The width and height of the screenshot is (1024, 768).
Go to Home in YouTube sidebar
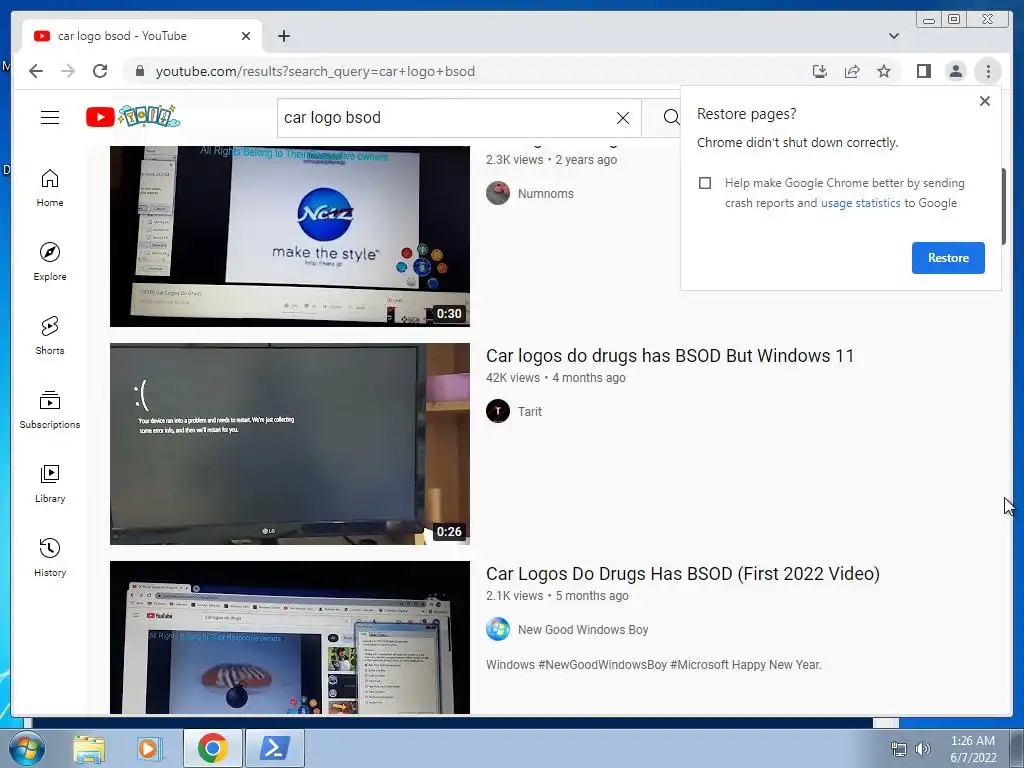[x=50, y=188]
